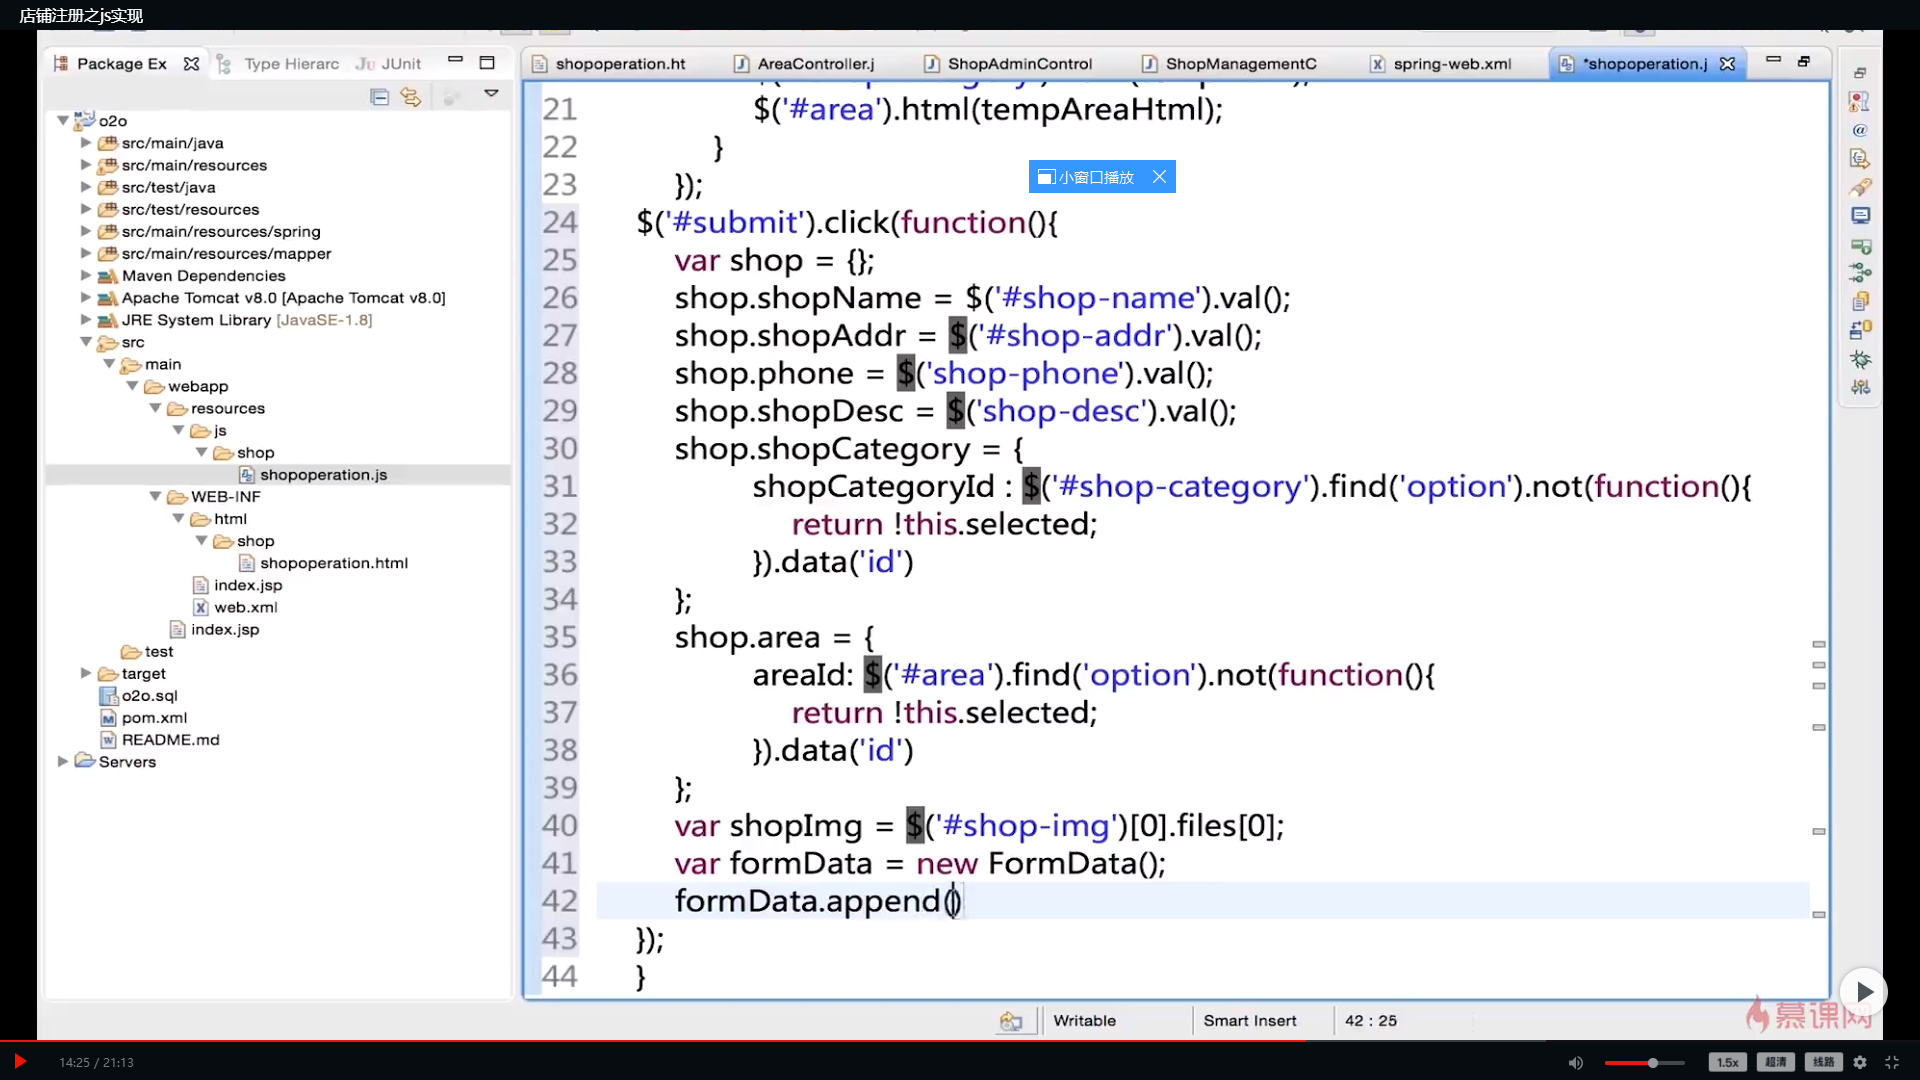This screenshot has width=1920, height=1080.
Task: Collapse the WEB-INF folder
Action: coord(155,496)
